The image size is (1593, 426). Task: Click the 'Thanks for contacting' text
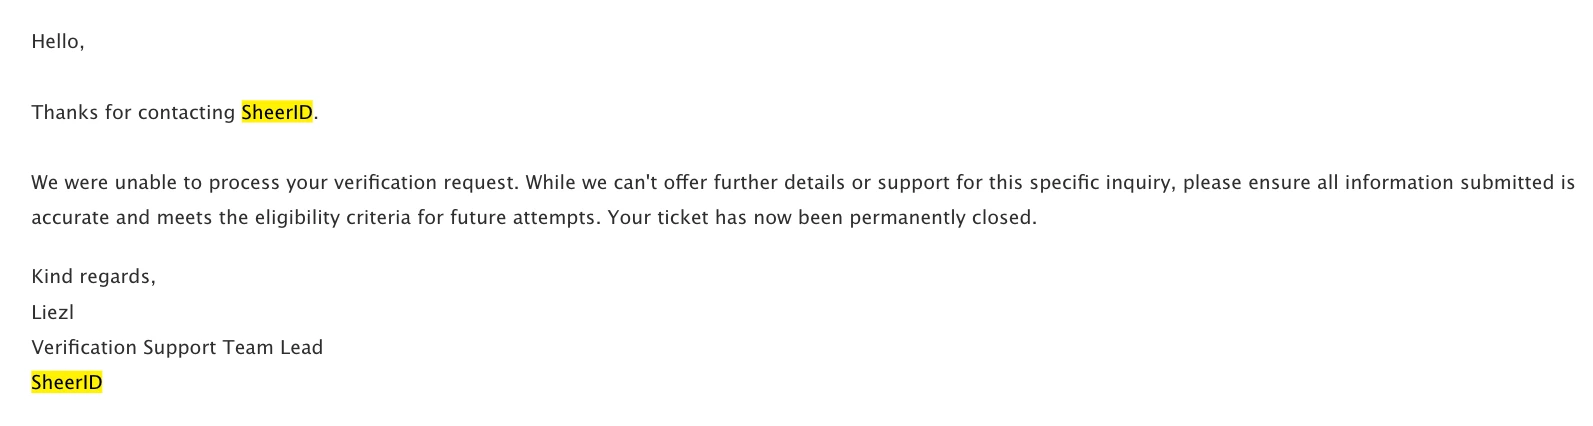(x=133, y=112)
